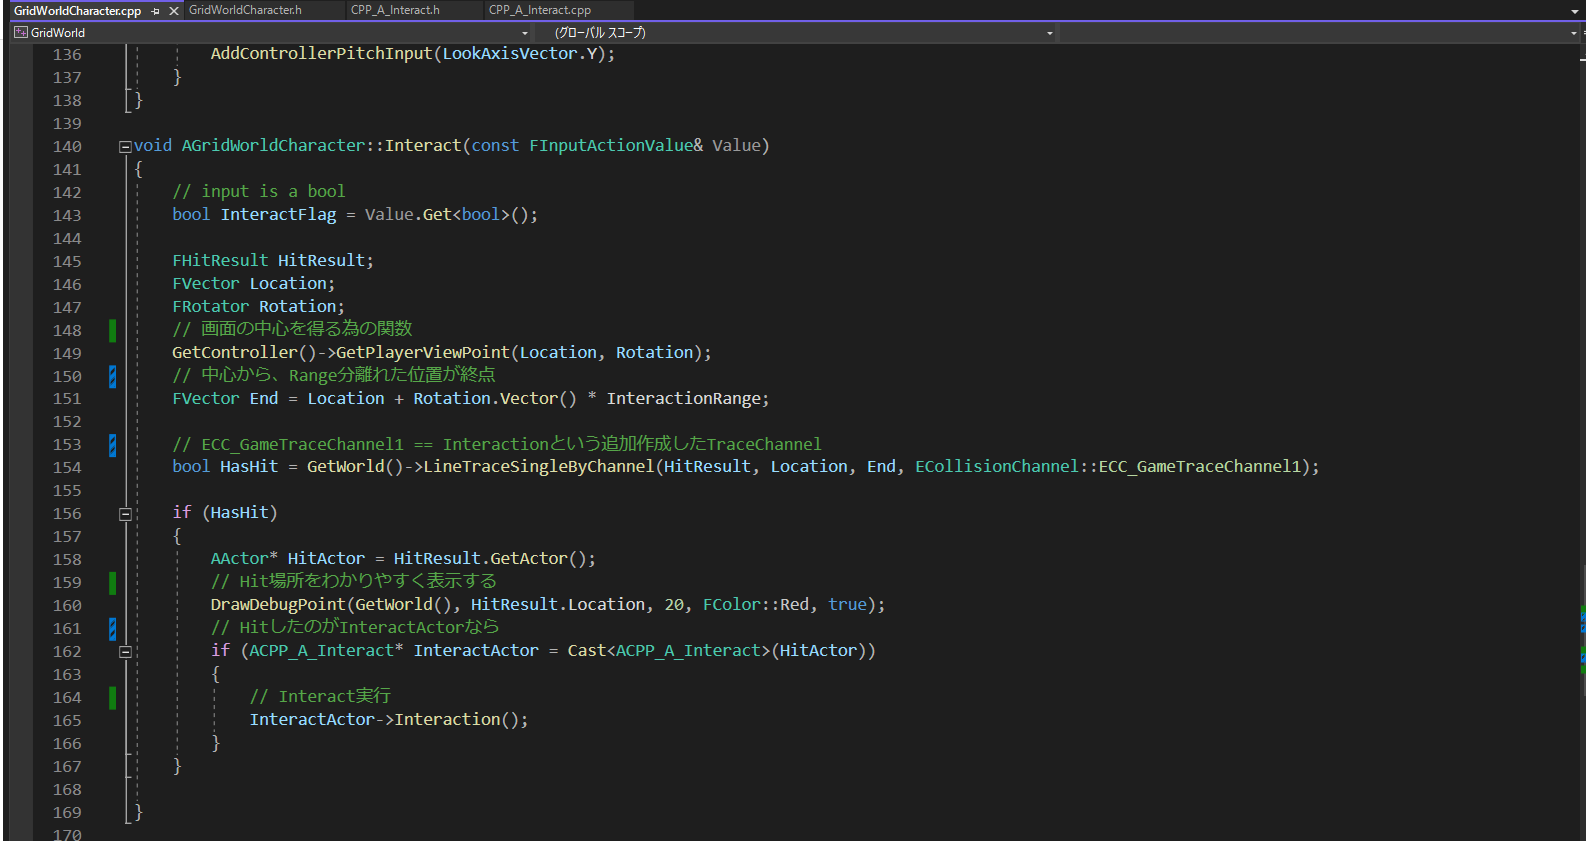Click the ECC_GameTraceChannel1 argument on line 154
Screen dimensions: 1586x841
click(x=1200, y=466)
